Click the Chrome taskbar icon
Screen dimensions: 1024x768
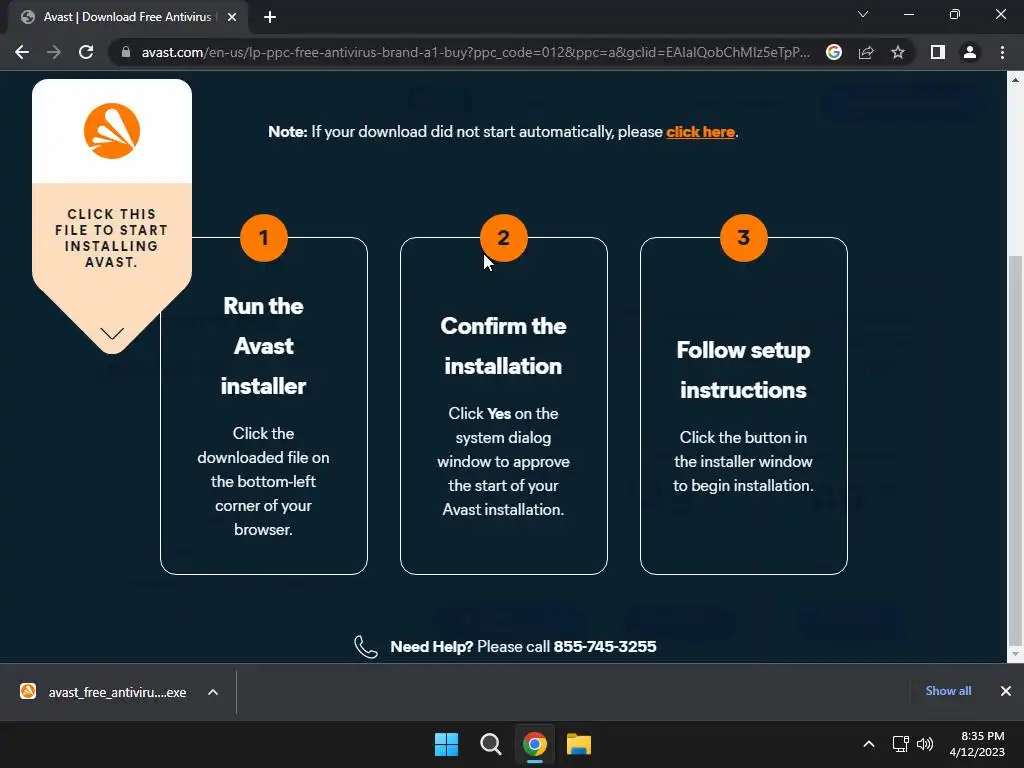[535, 744]
